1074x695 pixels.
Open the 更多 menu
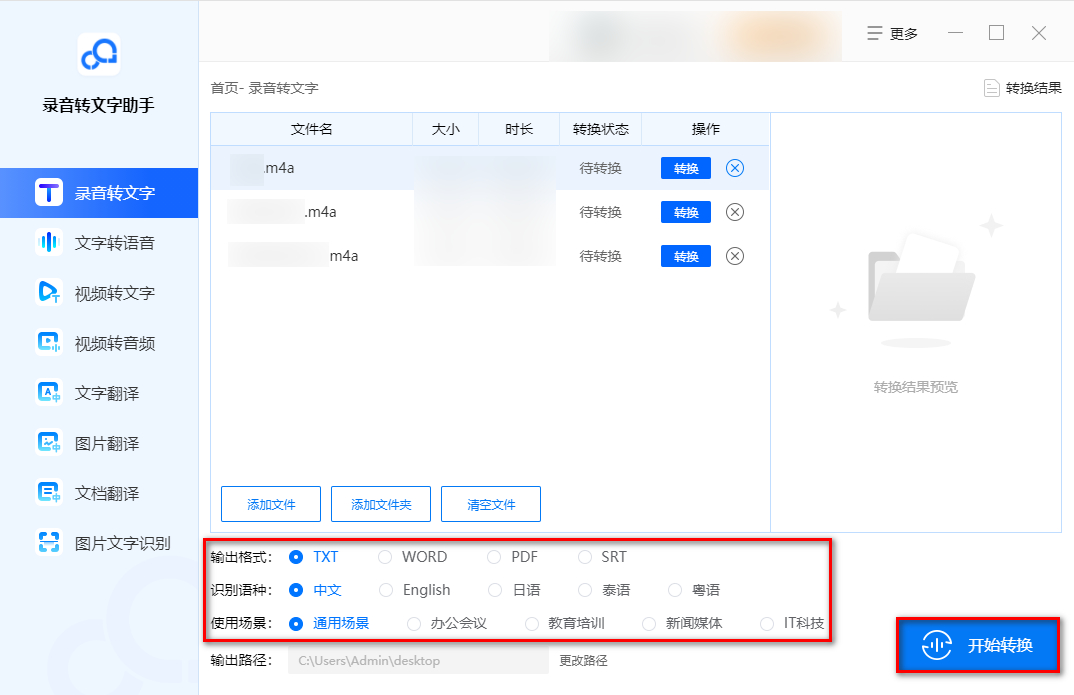coord(892,33)
